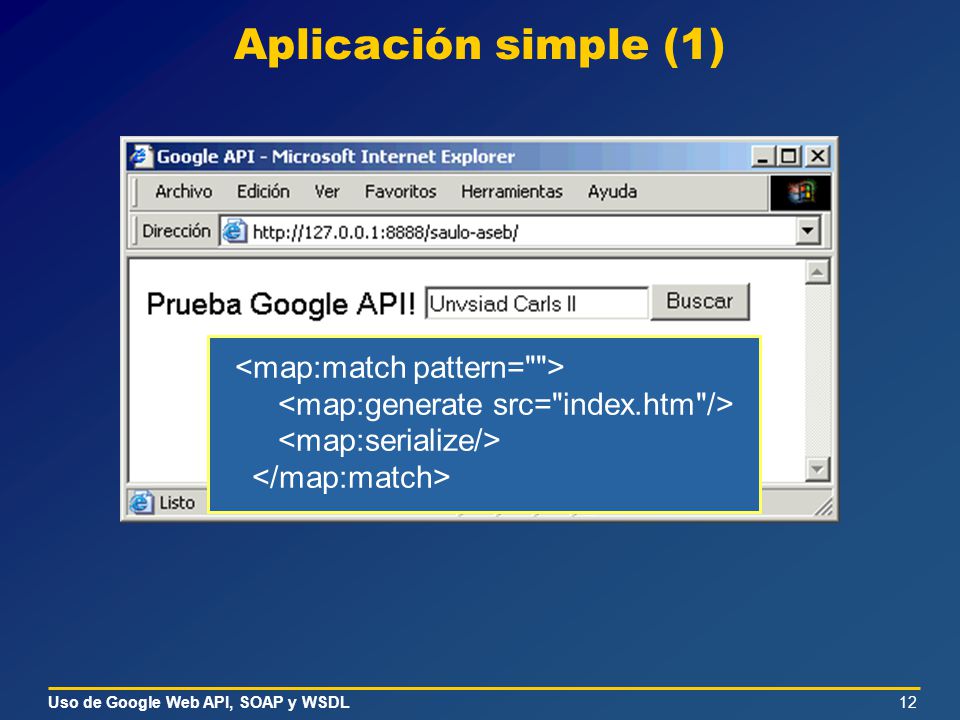Click the scrollbar down arrow

pos(817,469)
